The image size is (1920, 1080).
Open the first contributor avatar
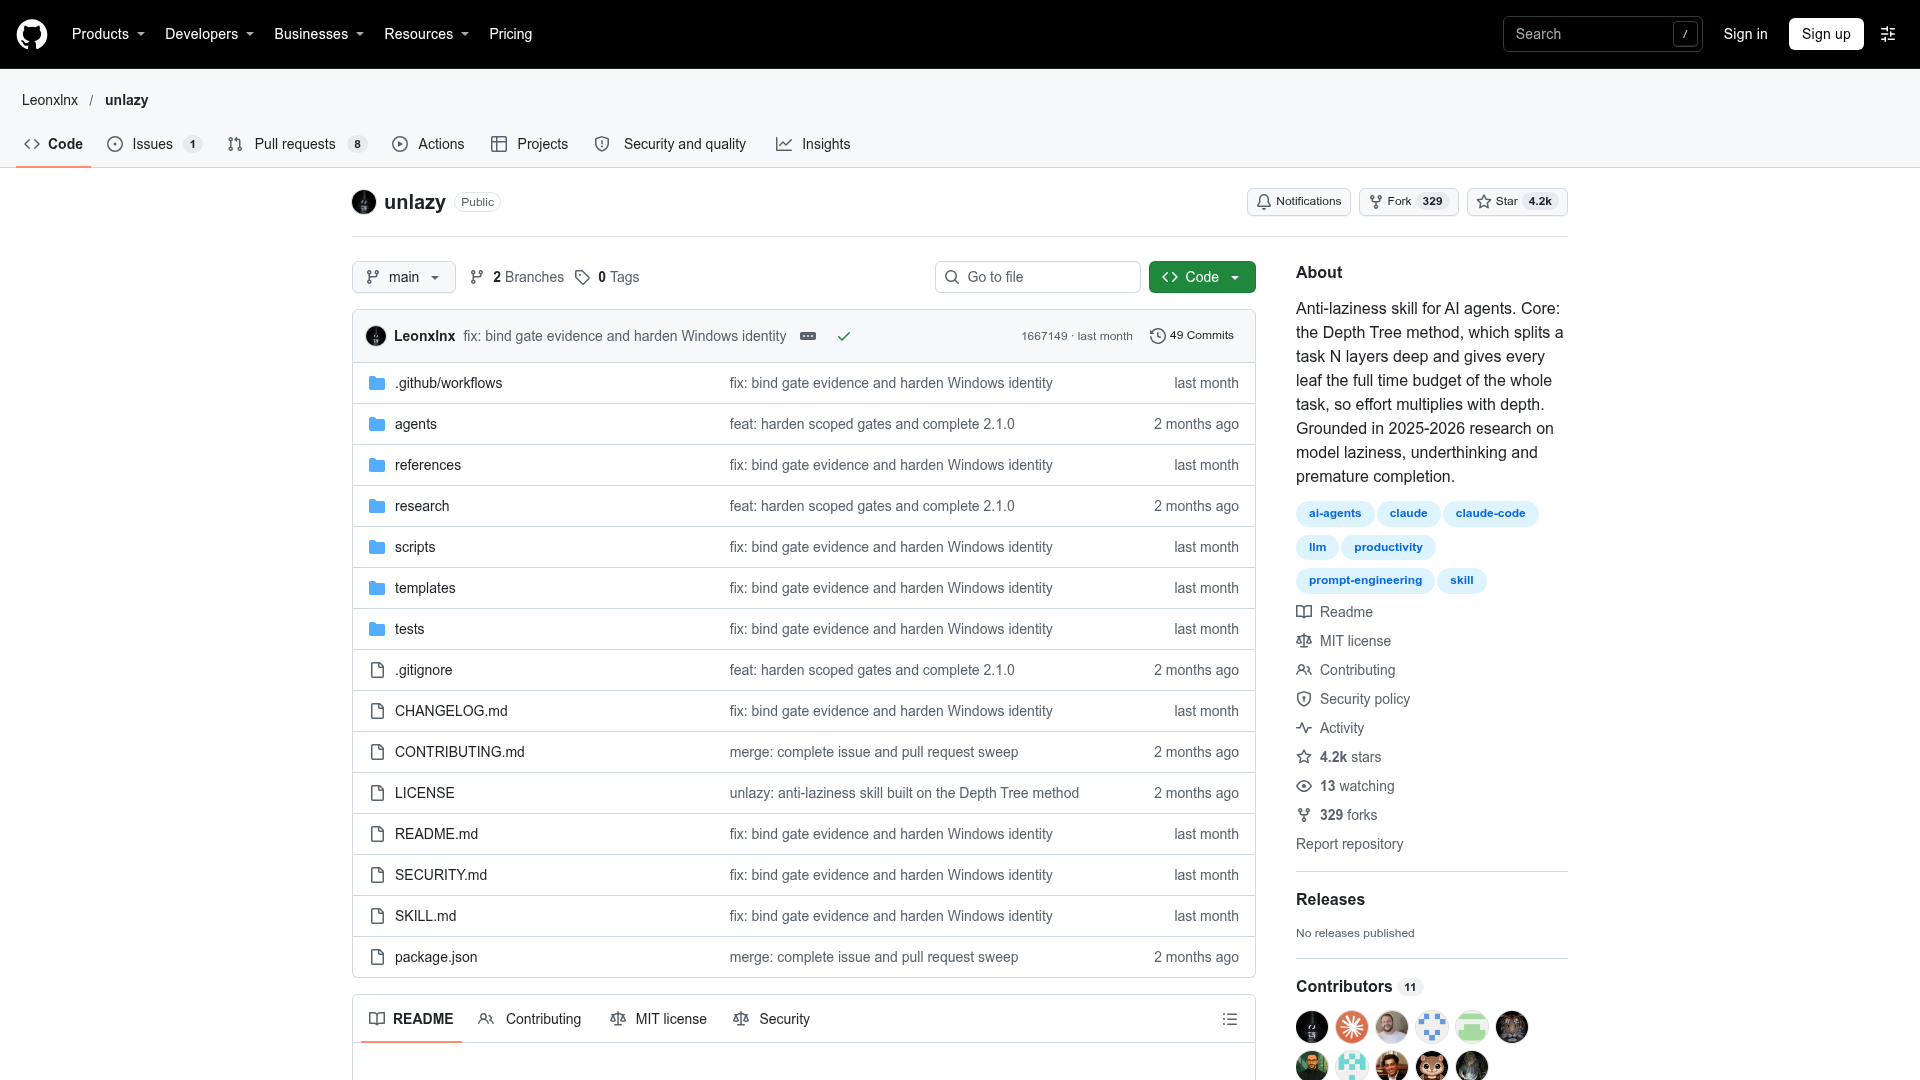[x=1312, y=1027]
